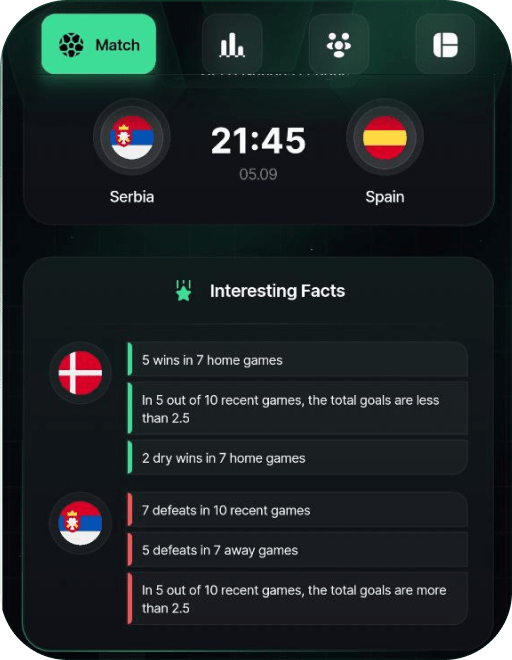Click the soccer ball icon
This screenshot has width=512, height=660.
click(71, 45)
